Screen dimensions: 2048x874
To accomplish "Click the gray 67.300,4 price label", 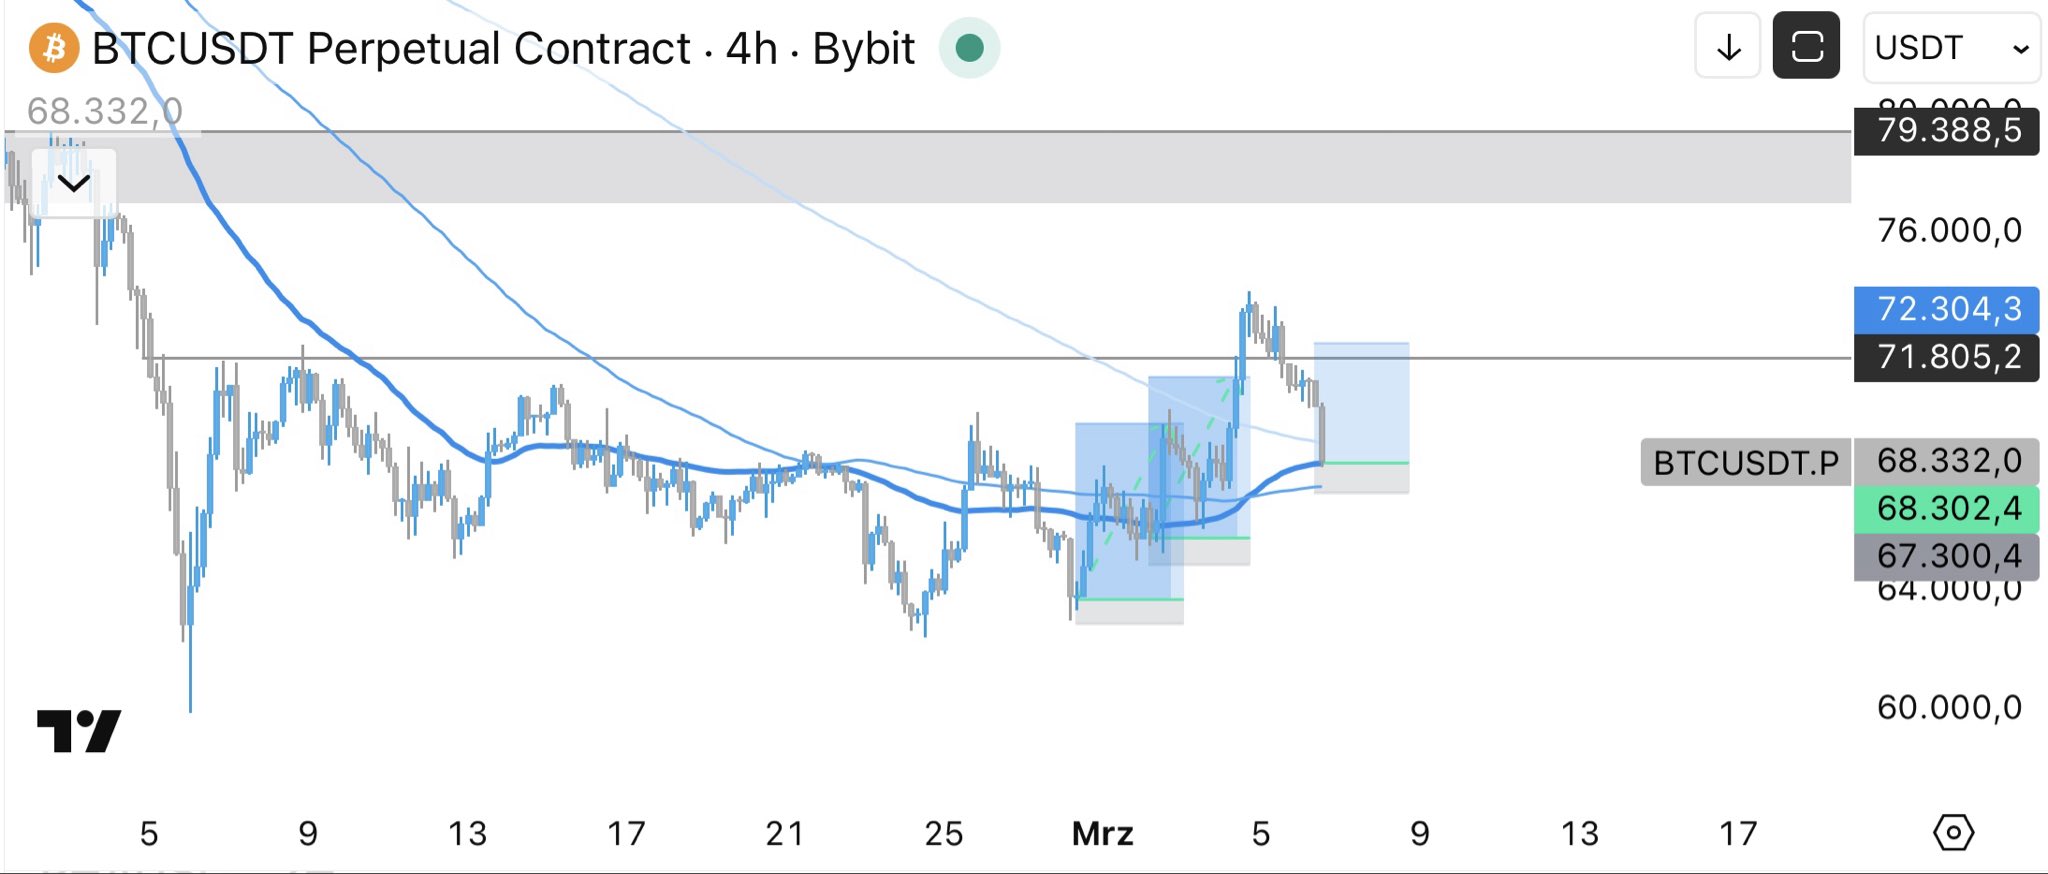I will coord(1946,556).
